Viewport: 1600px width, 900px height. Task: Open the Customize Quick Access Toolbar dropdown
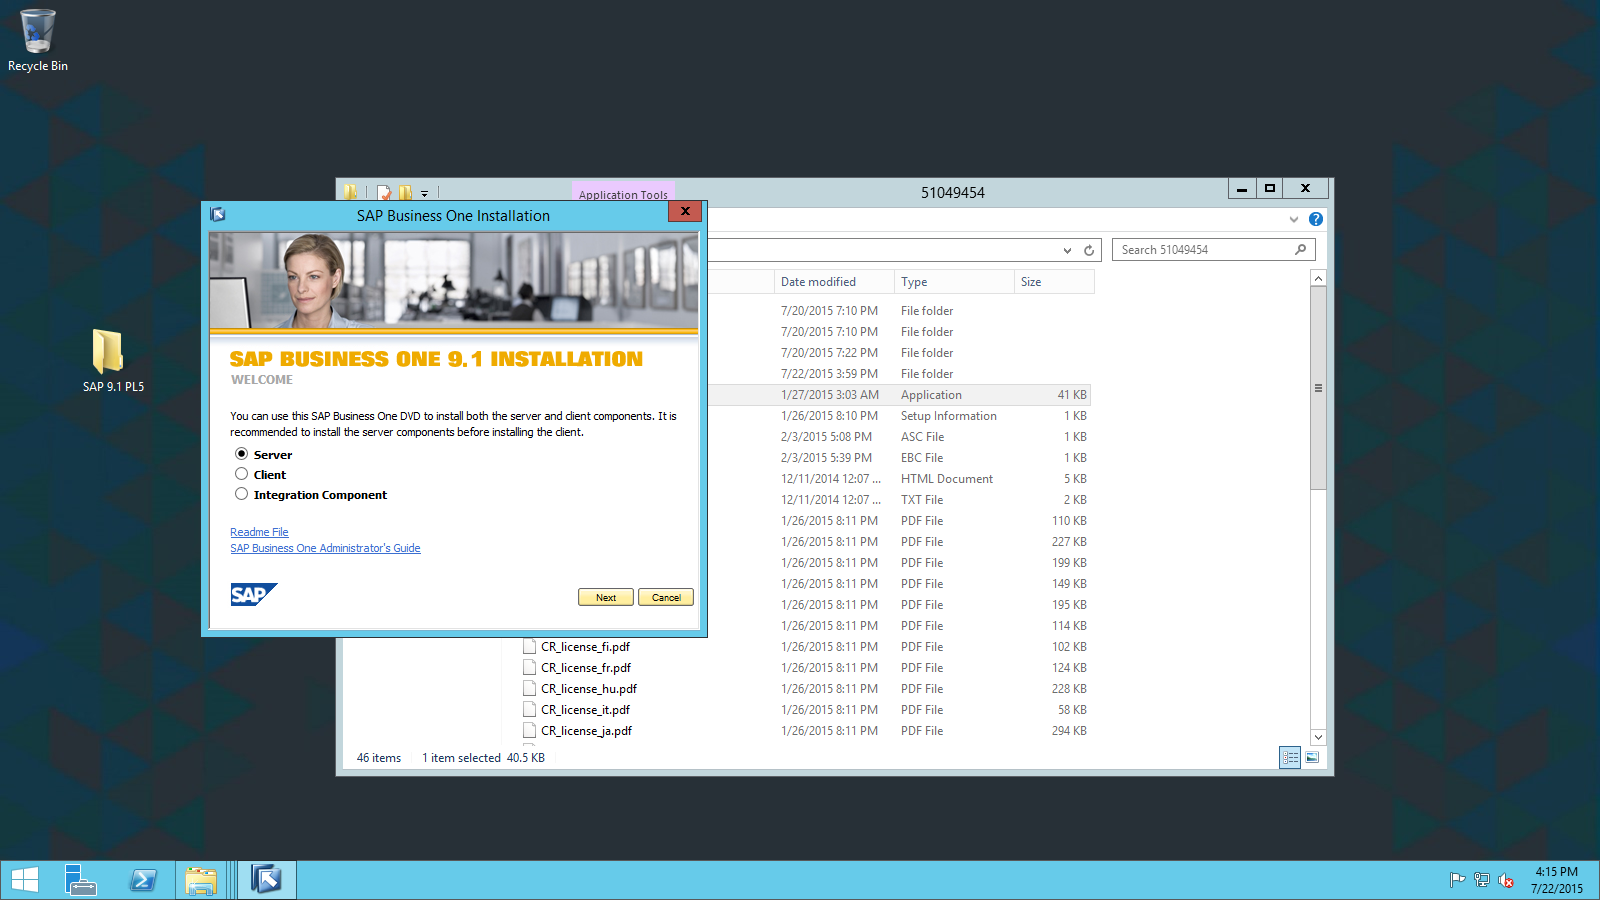pyautogui.click(x=424, y=193)
